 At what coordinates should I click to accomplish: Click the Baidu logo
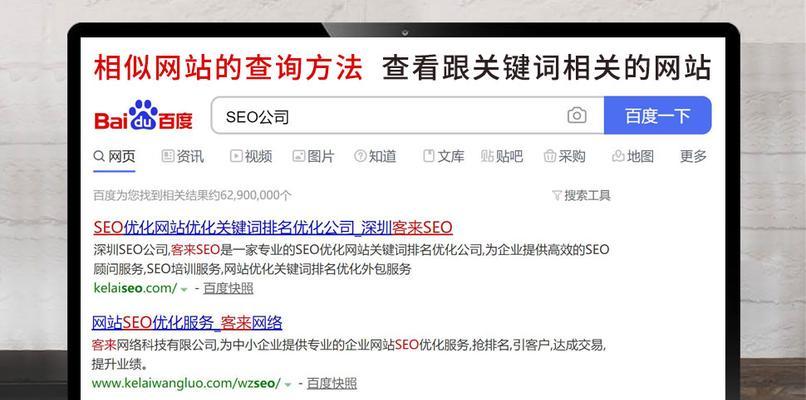pos(143,115)
